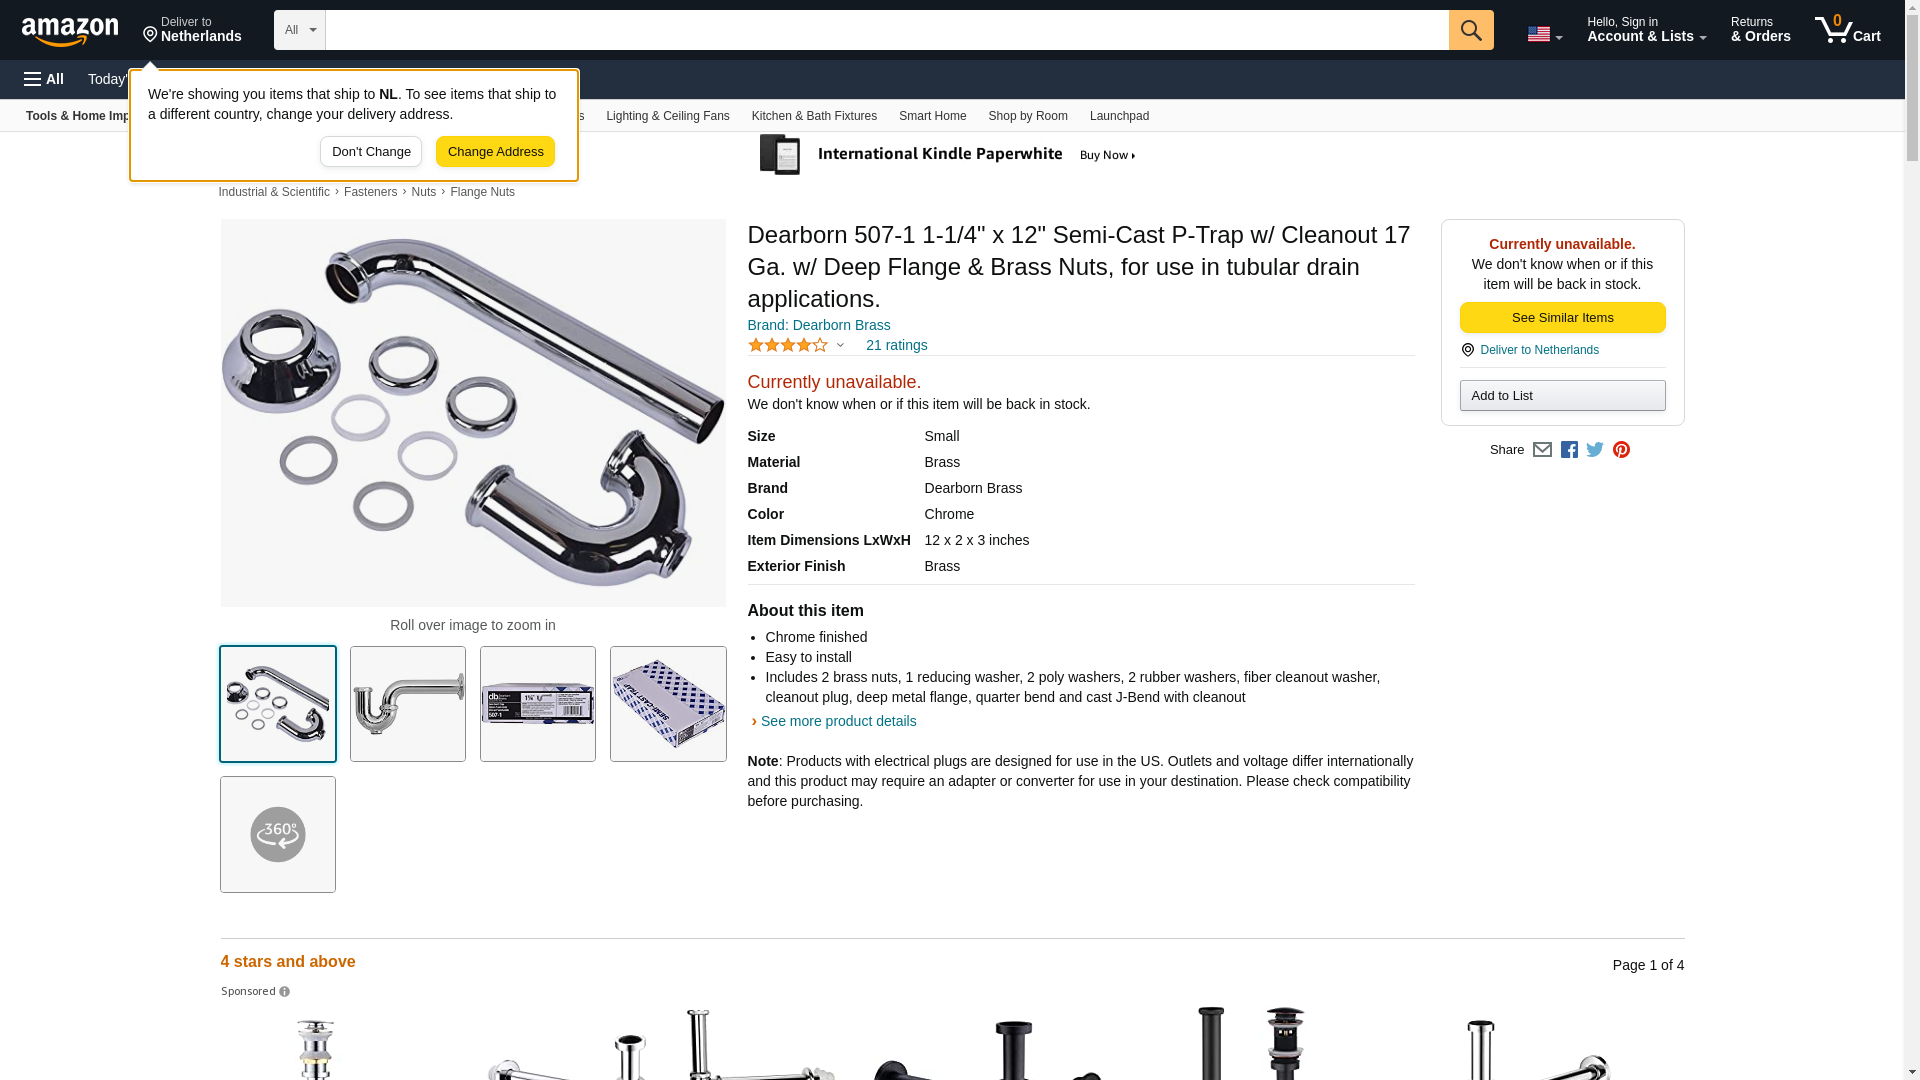Viewport: 1920px width, 1080px height.
Task: Select the blue box packaging thumbnail
Action: coord(668,704)
